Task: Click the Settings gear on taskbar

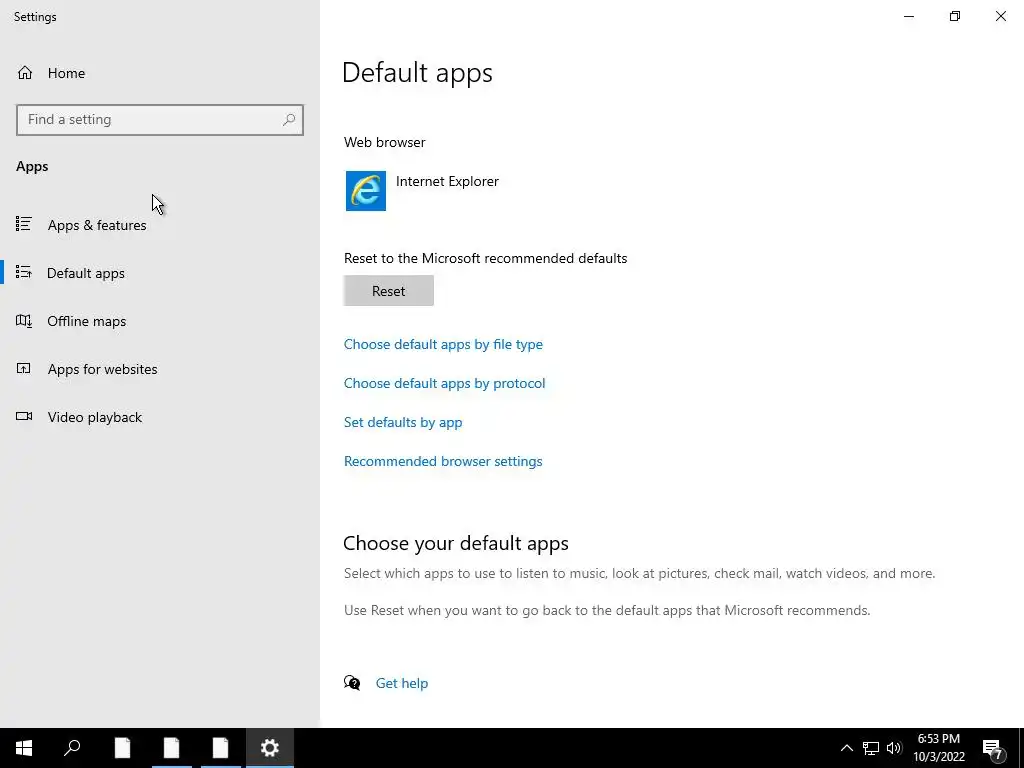Action: [270, 748]
